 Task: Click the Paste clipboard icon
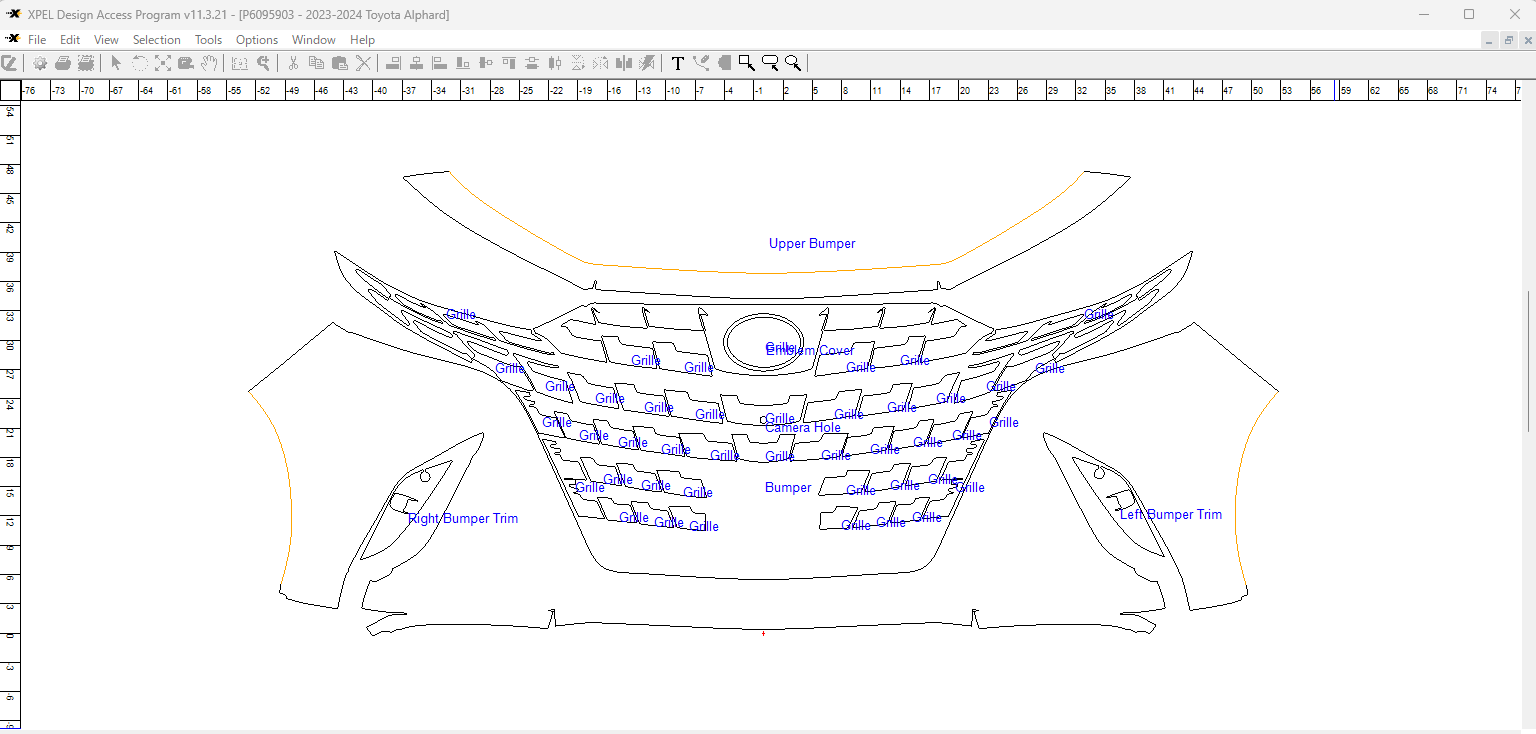coord(339,63)
